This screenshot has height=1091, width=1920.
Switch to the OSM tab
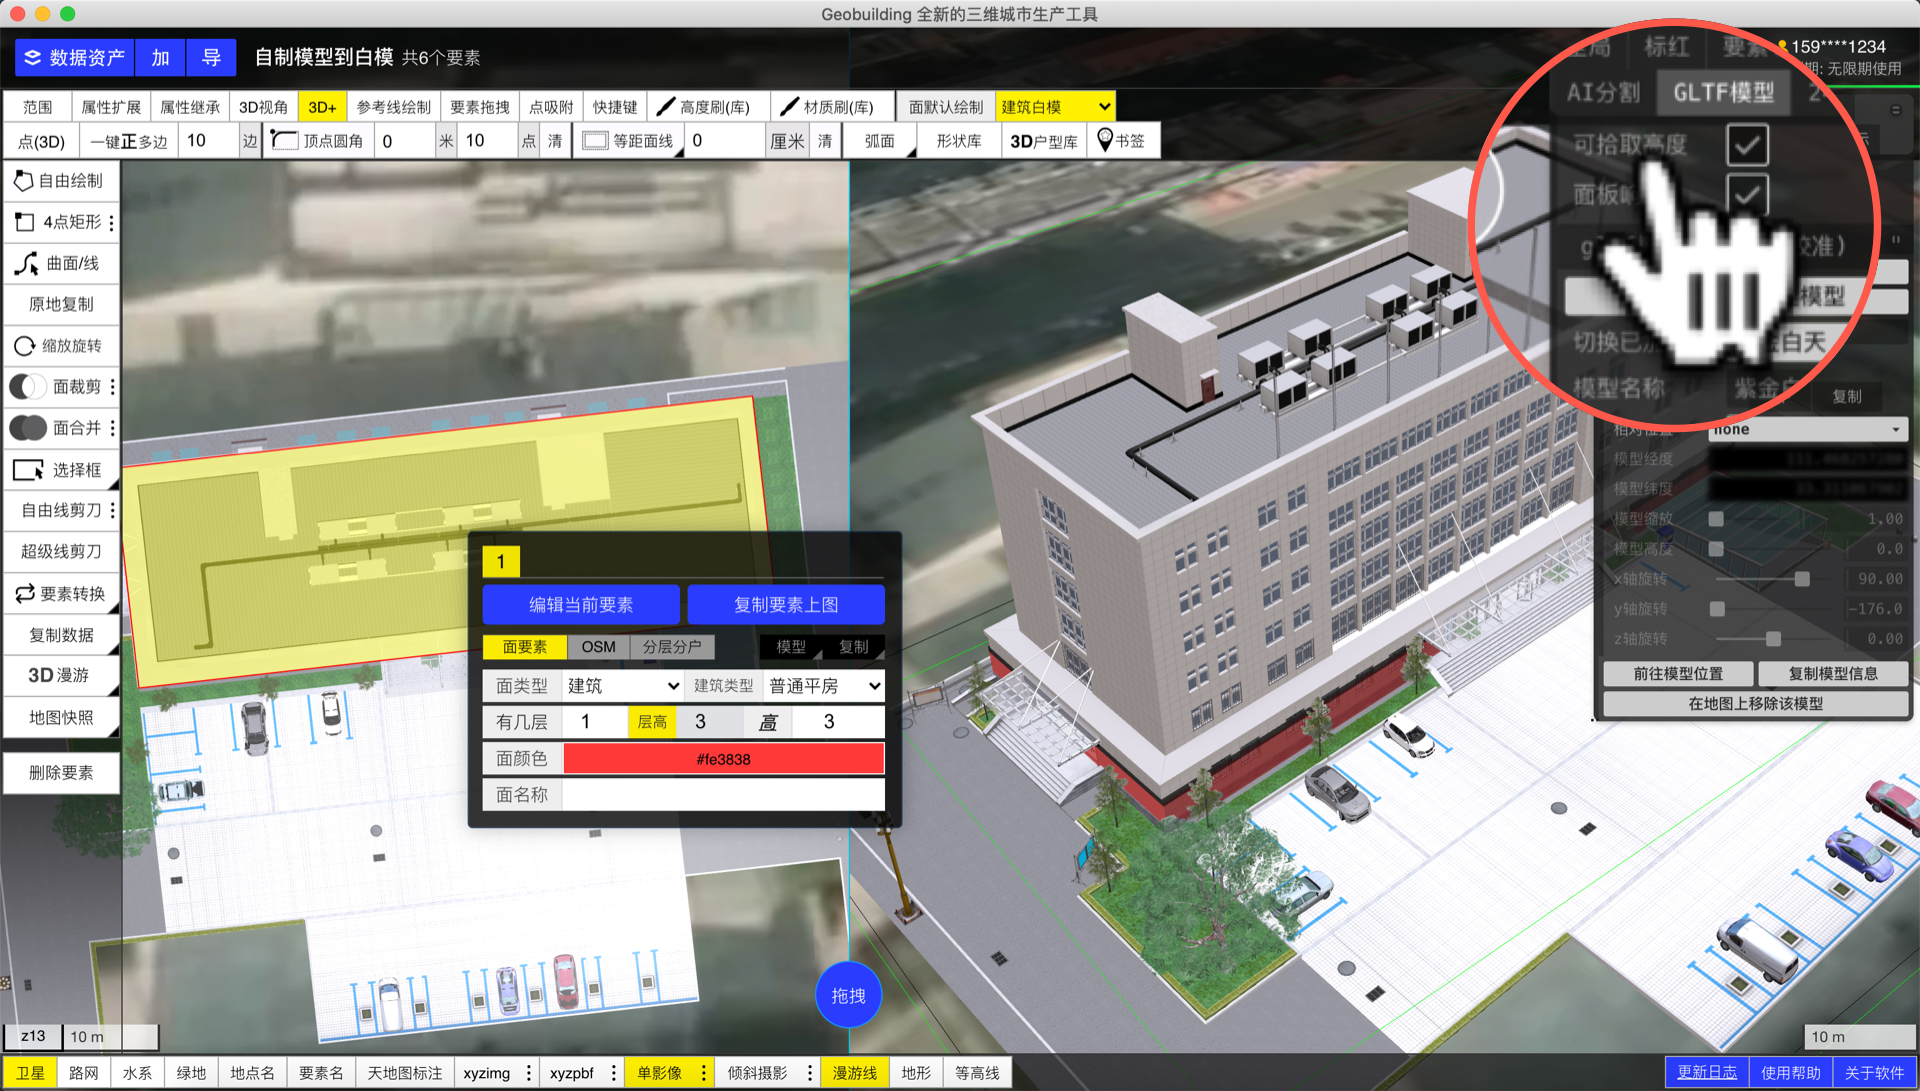598,647
